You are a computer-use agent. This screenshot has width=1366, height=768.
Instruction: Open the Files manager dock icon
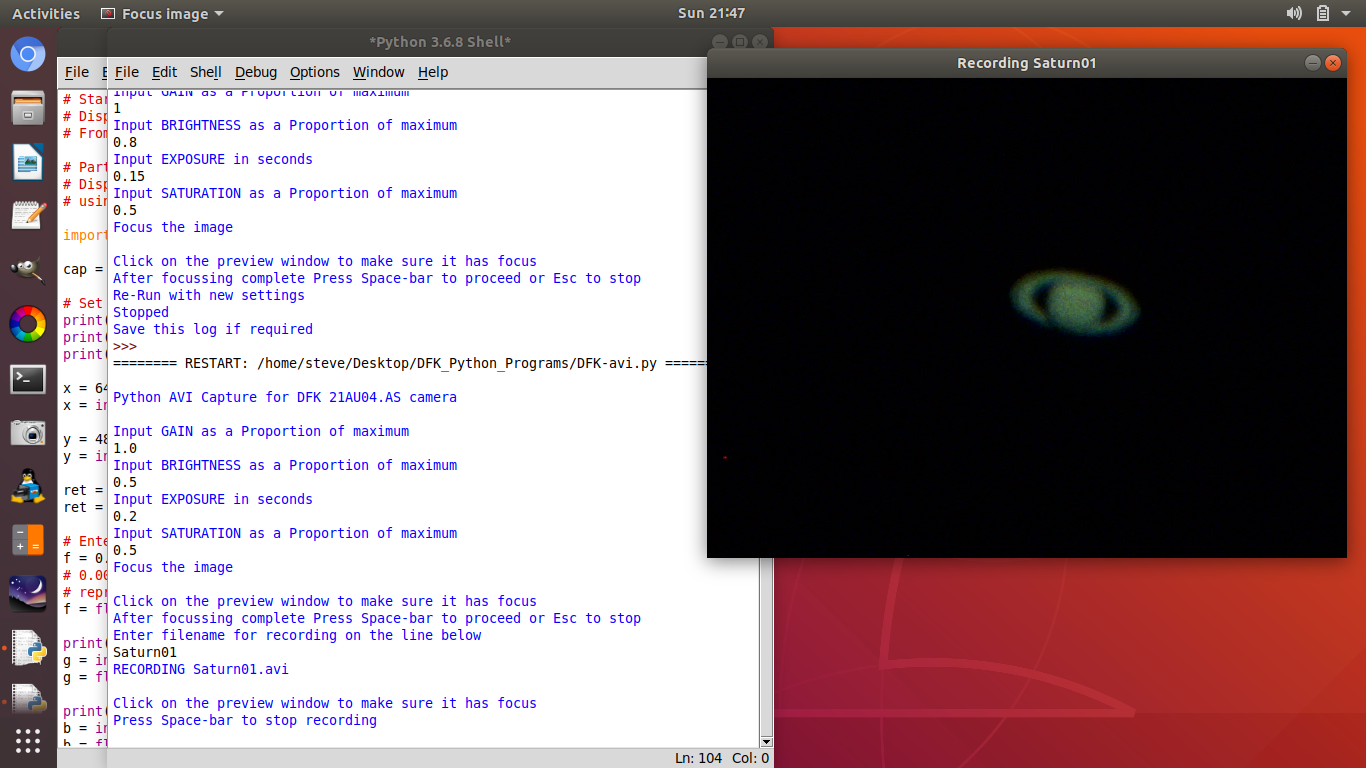(x=28, y=107)
